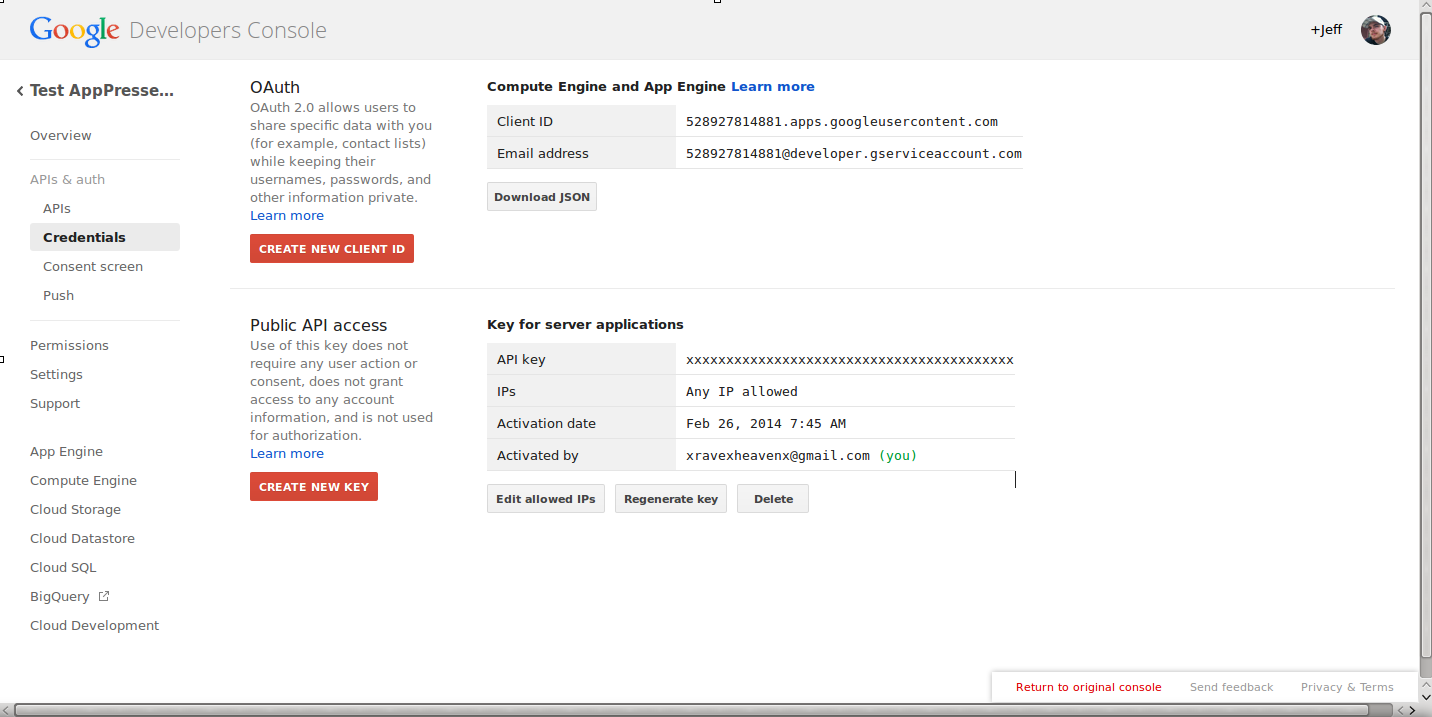The height and width of the screenshot is (717, 1432).
Task: Open the Consent screen page
Action: tap(93, 266)
